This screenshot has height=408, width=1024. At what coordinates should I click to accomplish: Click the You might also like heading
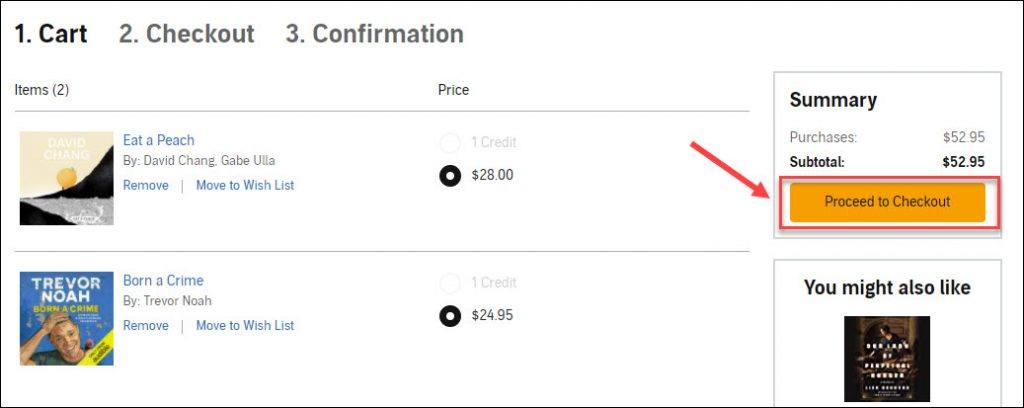click(x=887, y=287)
